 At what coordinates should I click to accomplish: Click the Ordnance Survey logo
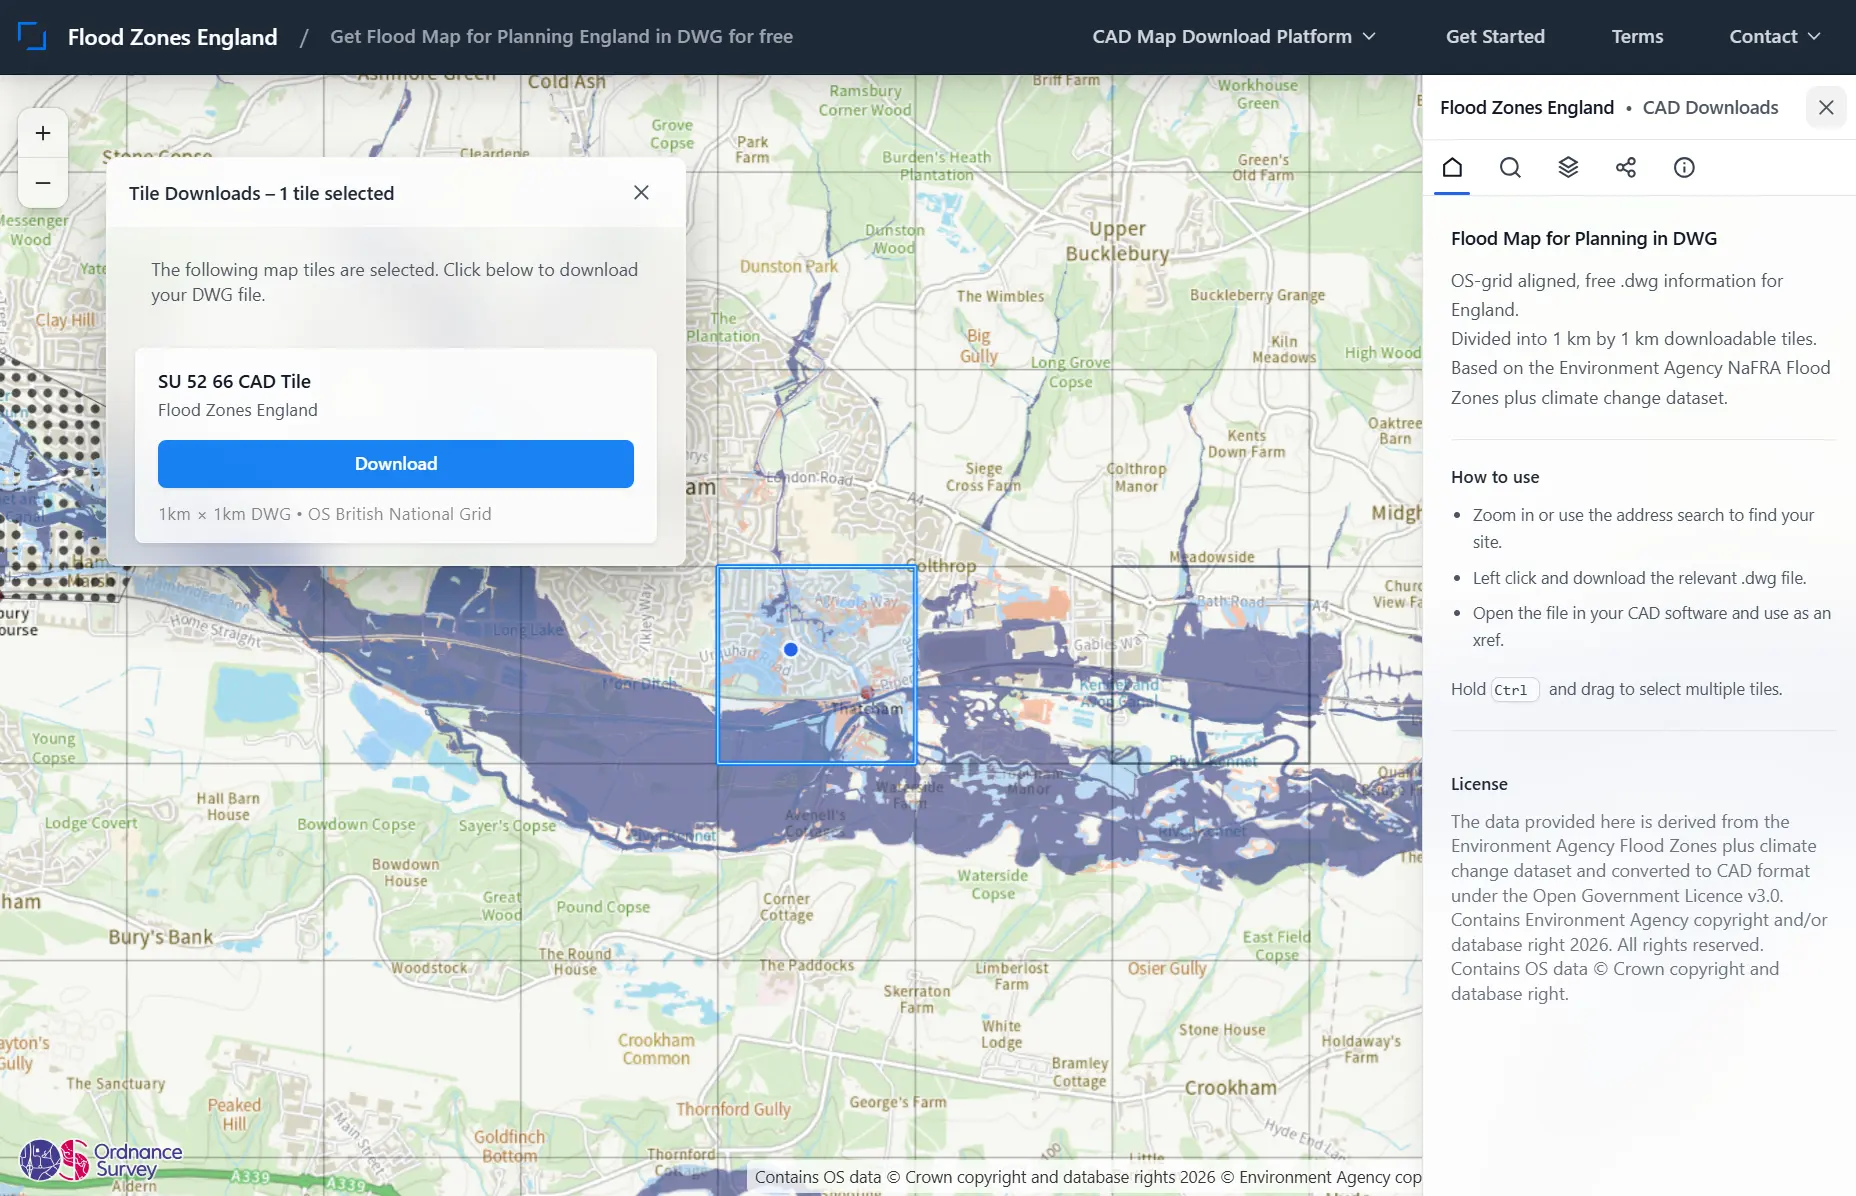pos(102,1160)
